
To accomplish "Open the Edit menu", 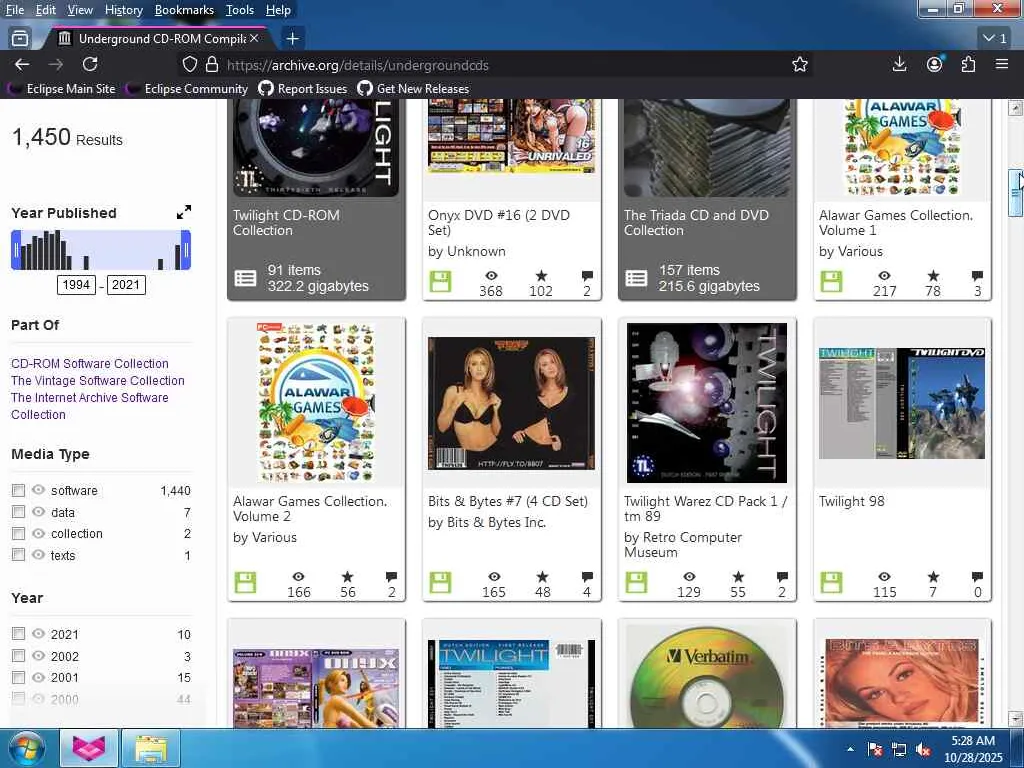I will 46,10.
